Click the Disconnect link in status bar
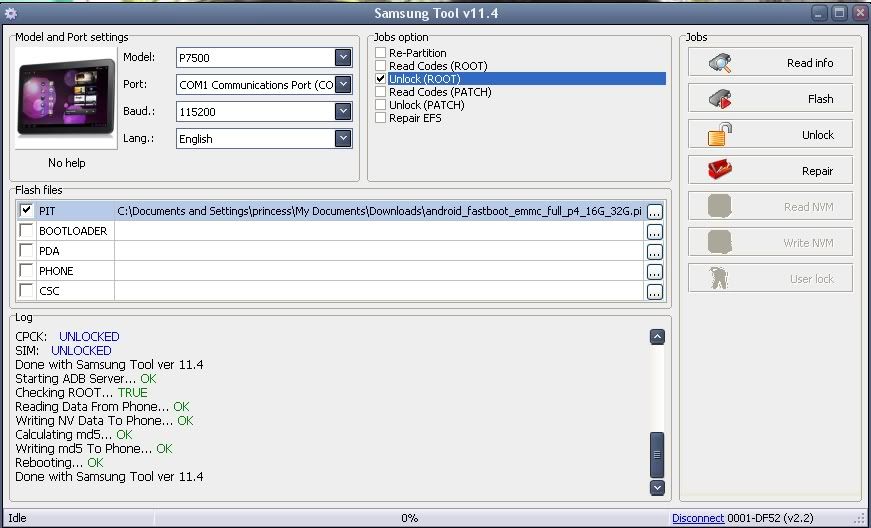The width and height of the screenshot is (871, 528). 697,518
